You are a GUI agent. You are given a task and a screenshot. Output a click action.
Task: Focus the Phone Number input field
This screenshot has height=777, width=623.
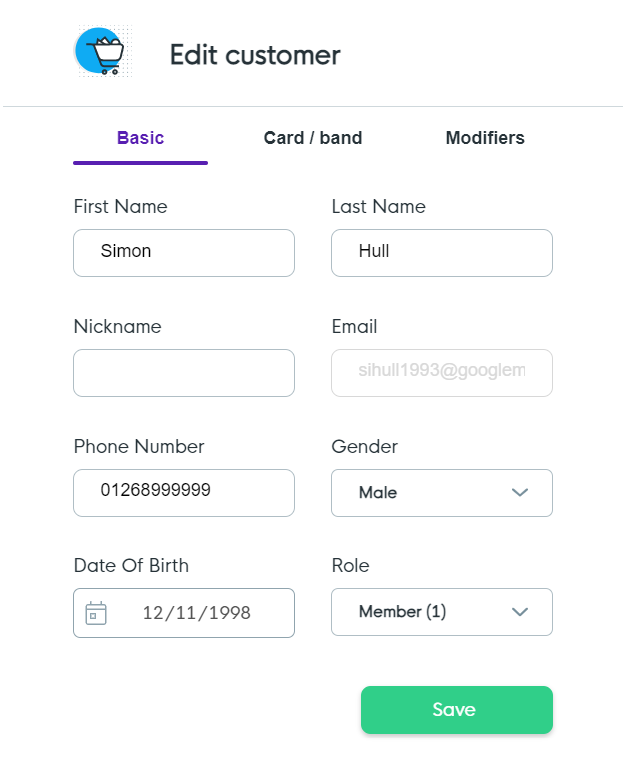click(x=184, y=492)
